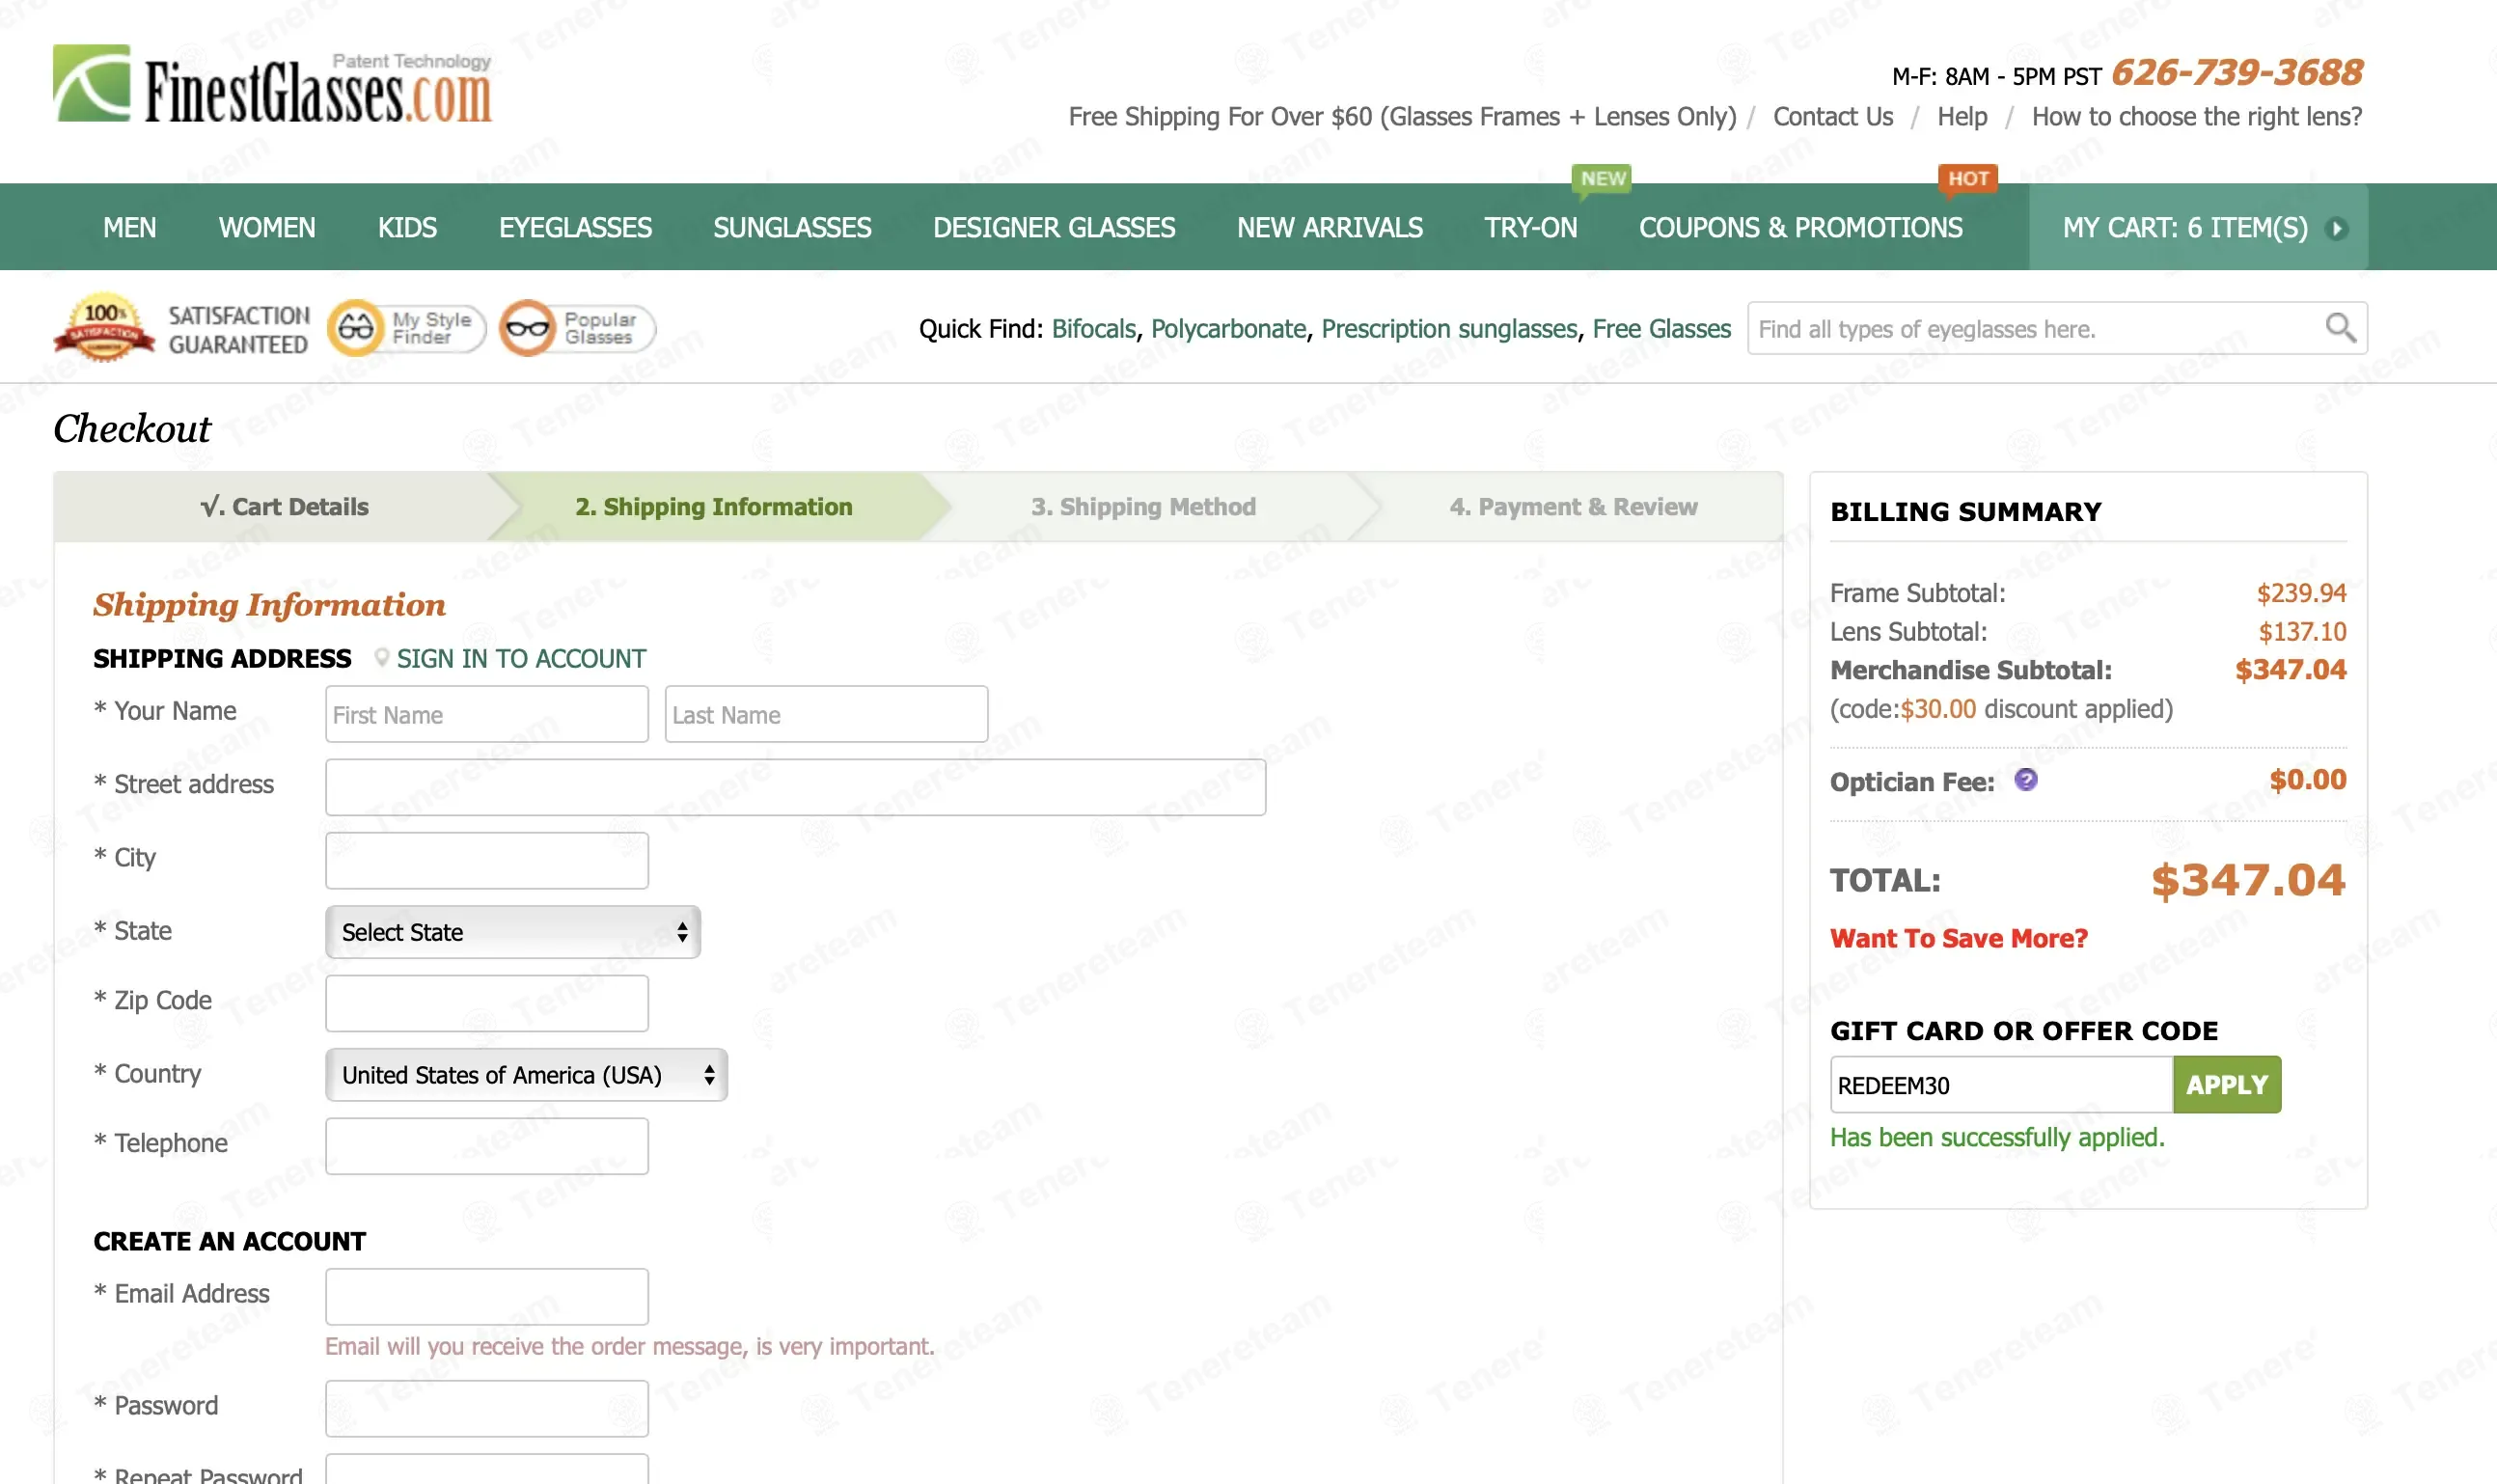This screenshot has width=2497, height=1484.
Task: Go back to Cart Details step
Action: click(x=284, y=507)
